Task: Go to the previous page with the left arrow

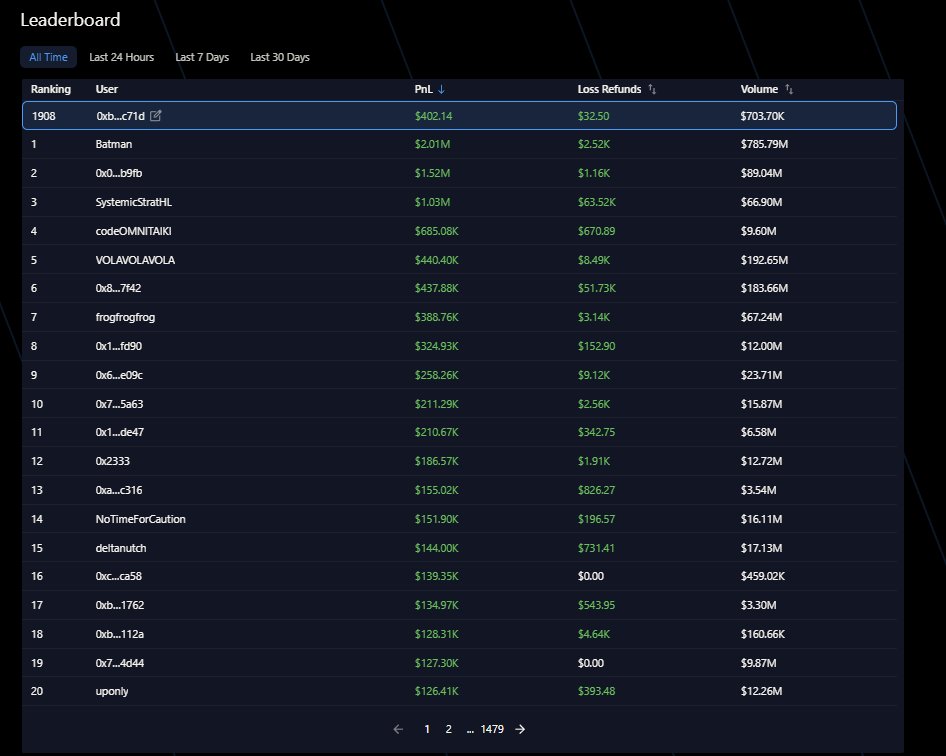Action: [398, 729]
